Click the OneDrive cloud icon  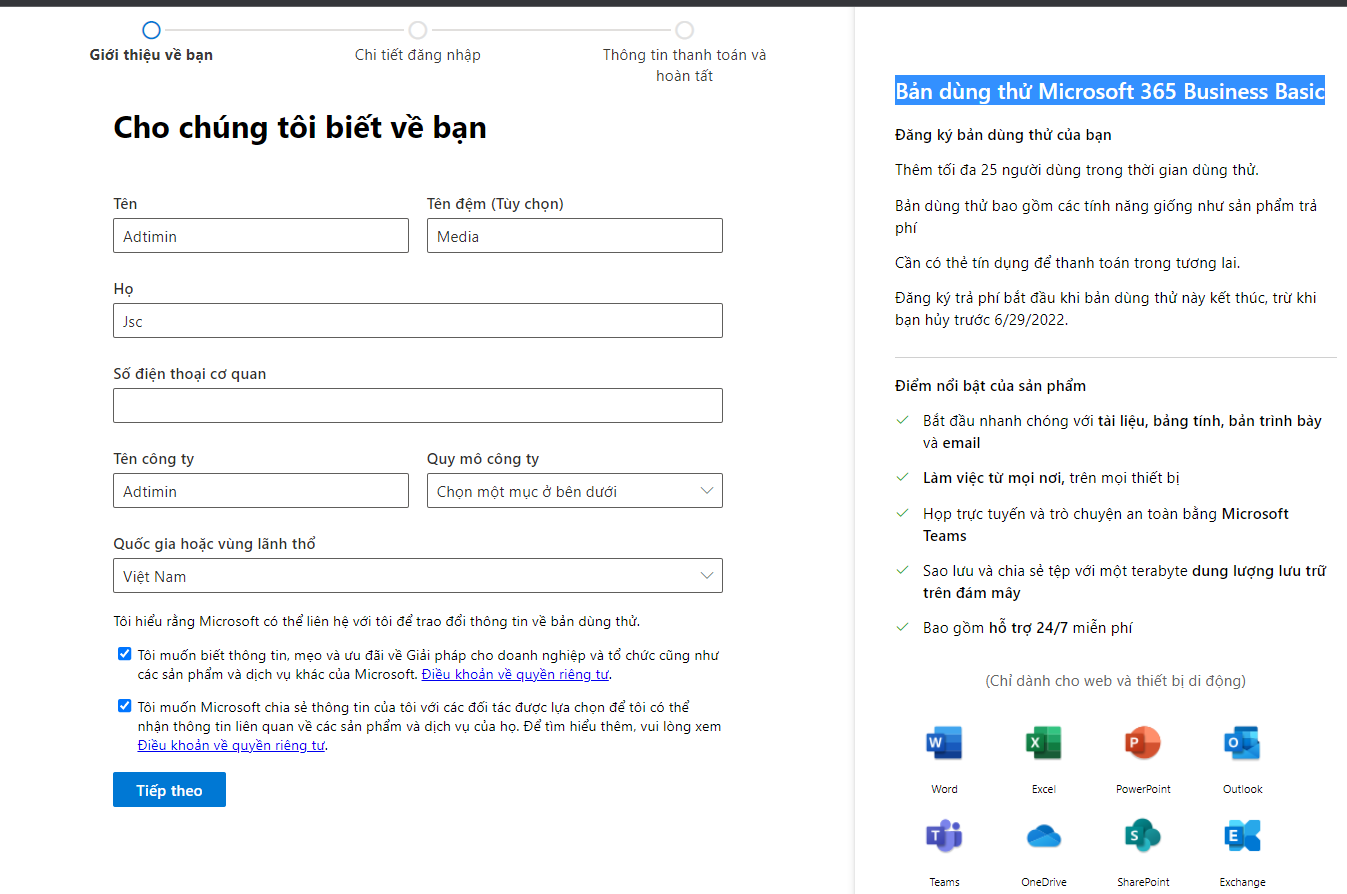pyautogui.click(x=1043, y=836)
